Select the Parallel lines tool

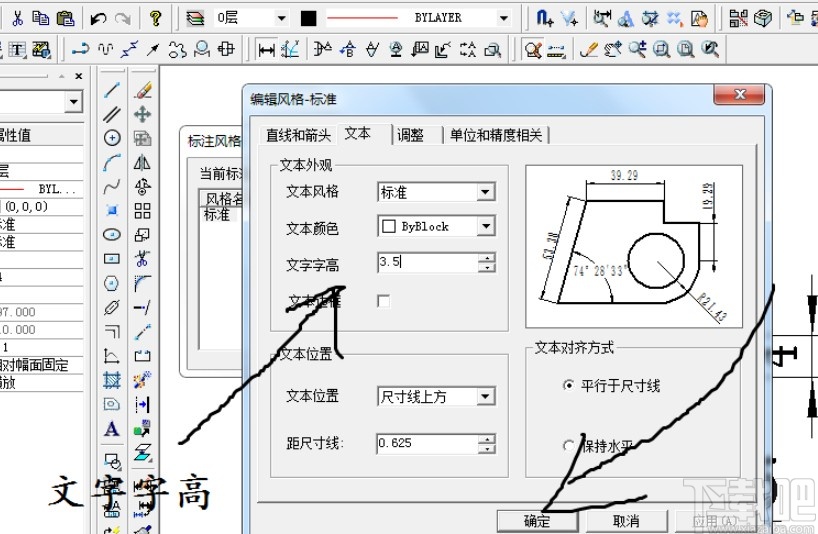click(x=112, y=114)
